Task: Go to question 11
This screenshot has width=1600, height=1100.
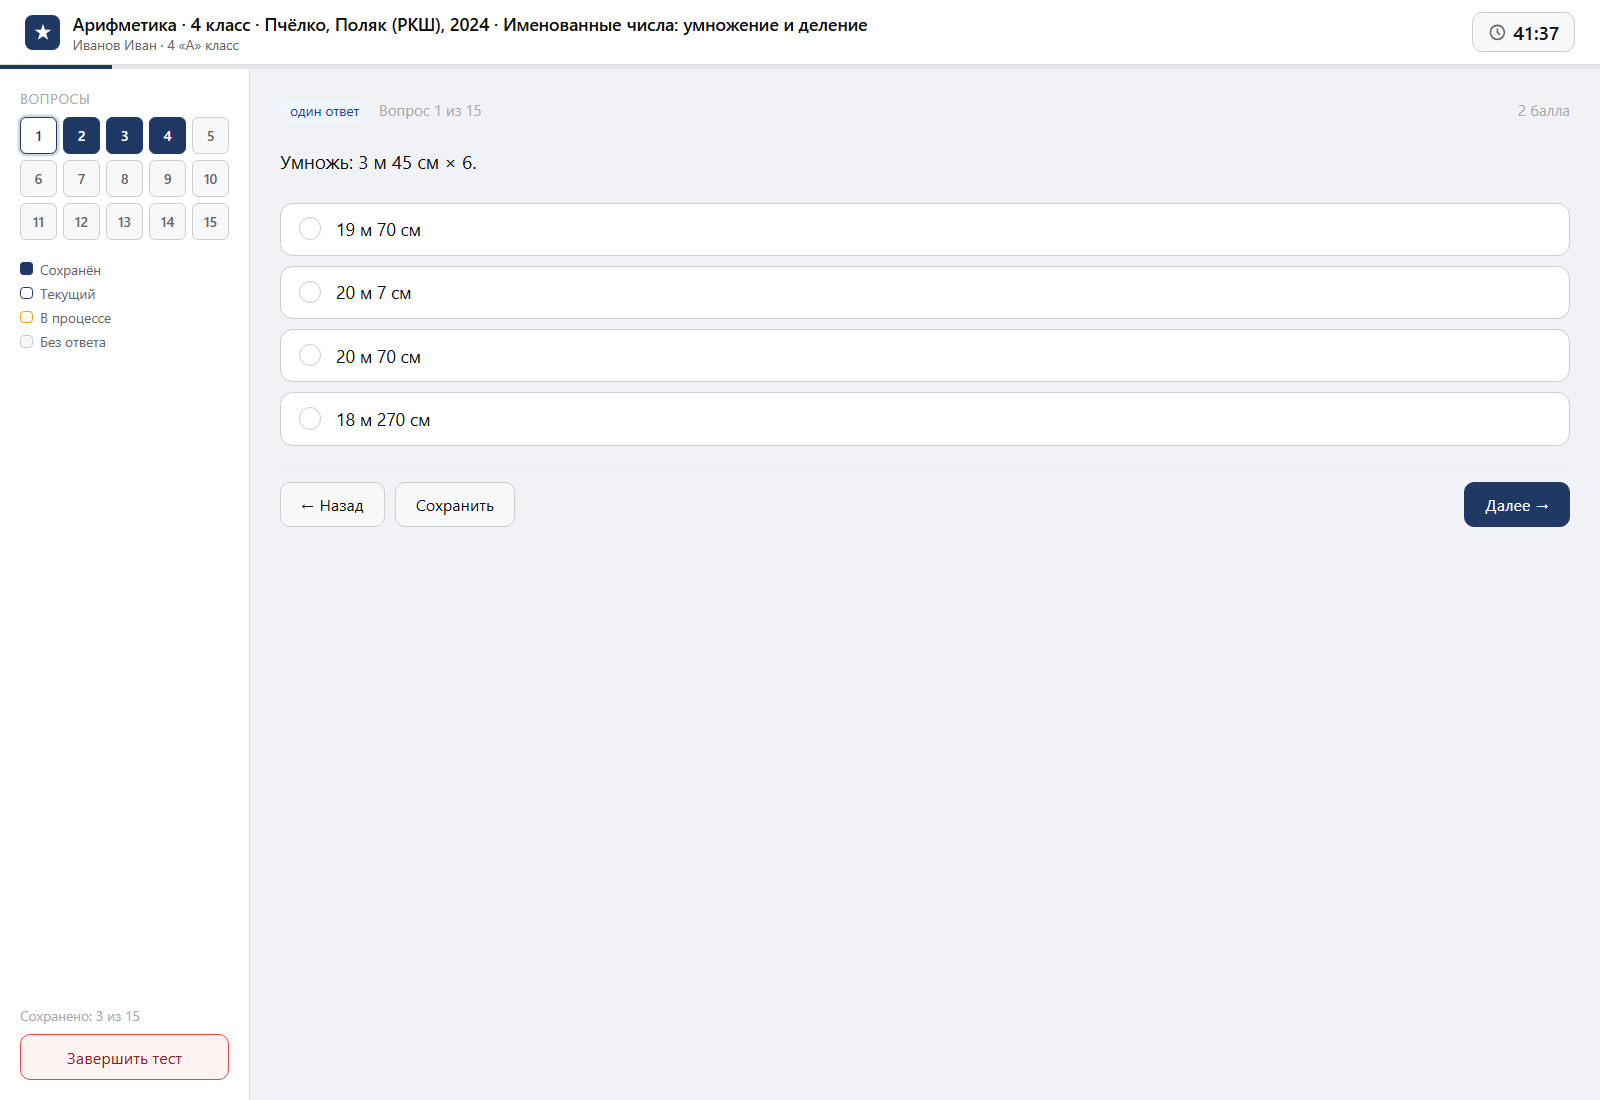Action: pos(38,222)
